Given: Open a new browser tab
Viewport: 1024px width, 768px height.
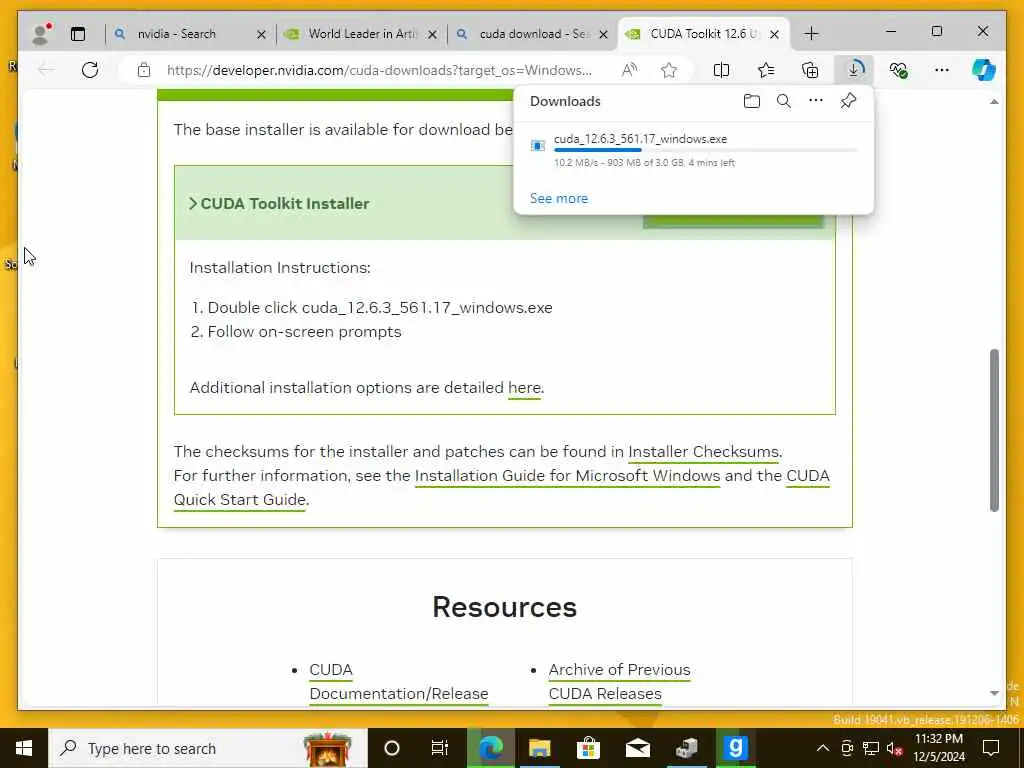Looking at the screenshot, I should click(811, 34).
